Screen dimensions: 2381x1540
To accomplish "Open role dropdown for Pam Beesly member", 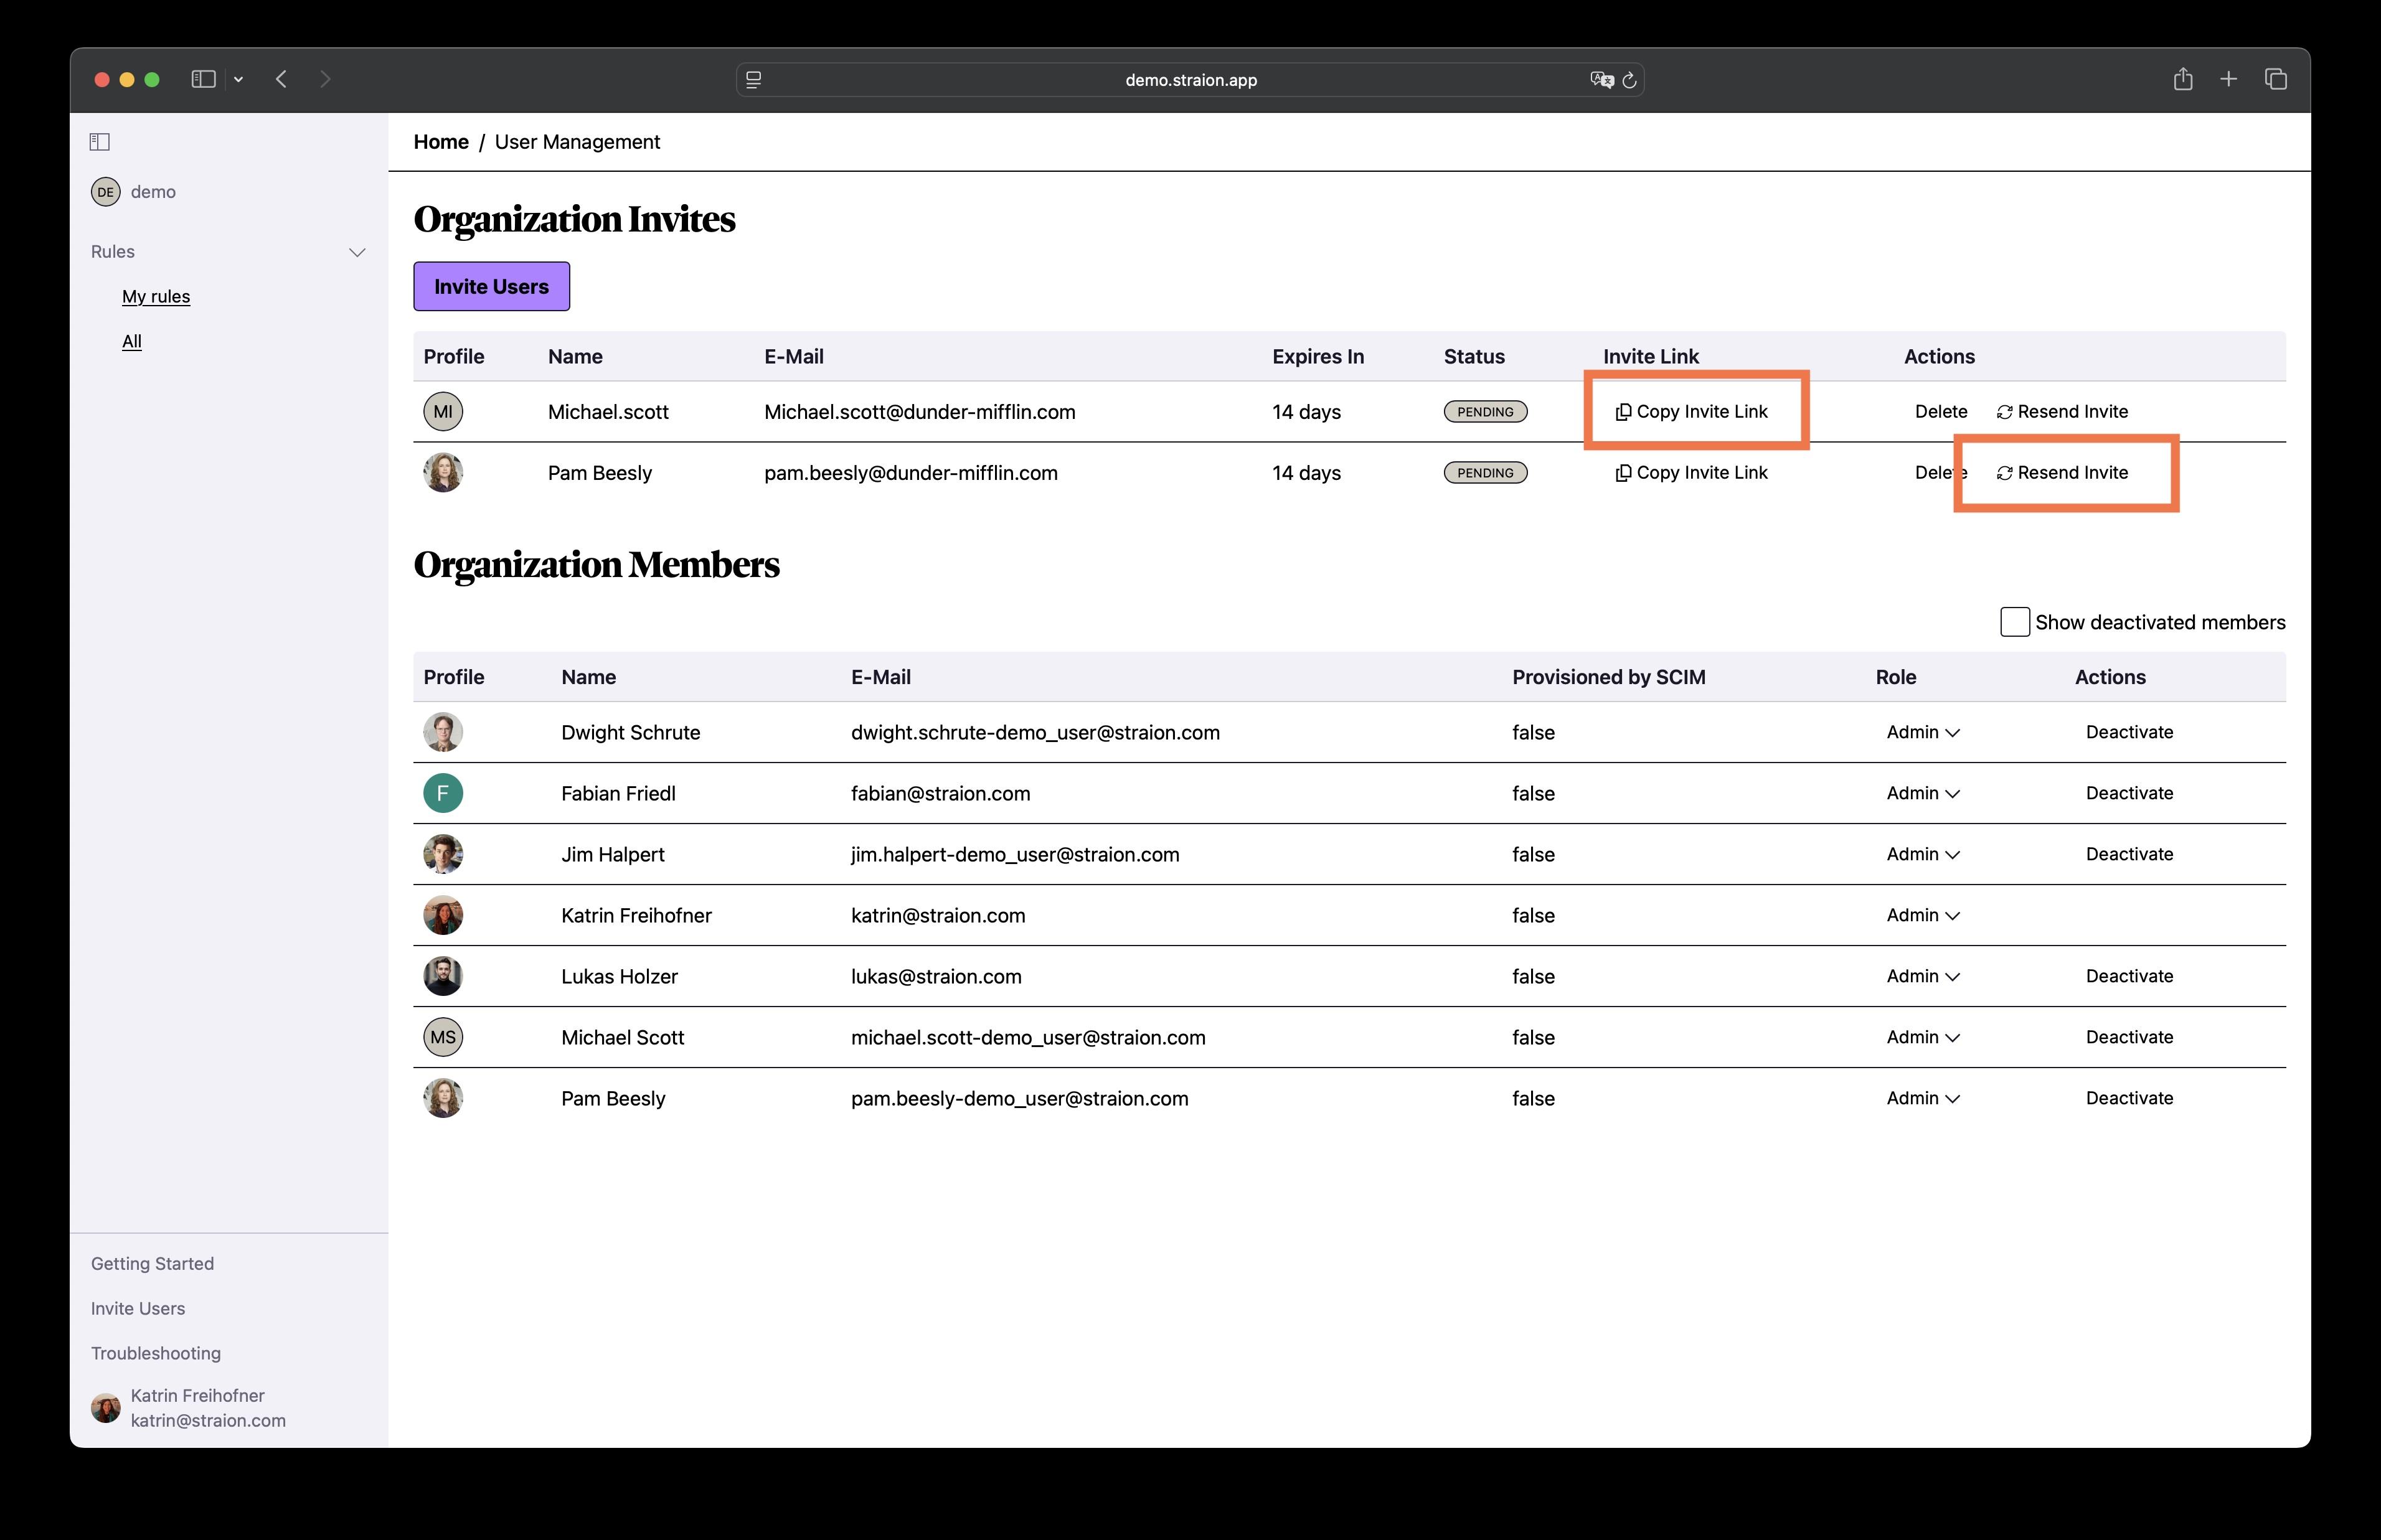I will (x=1923, y=1098).
